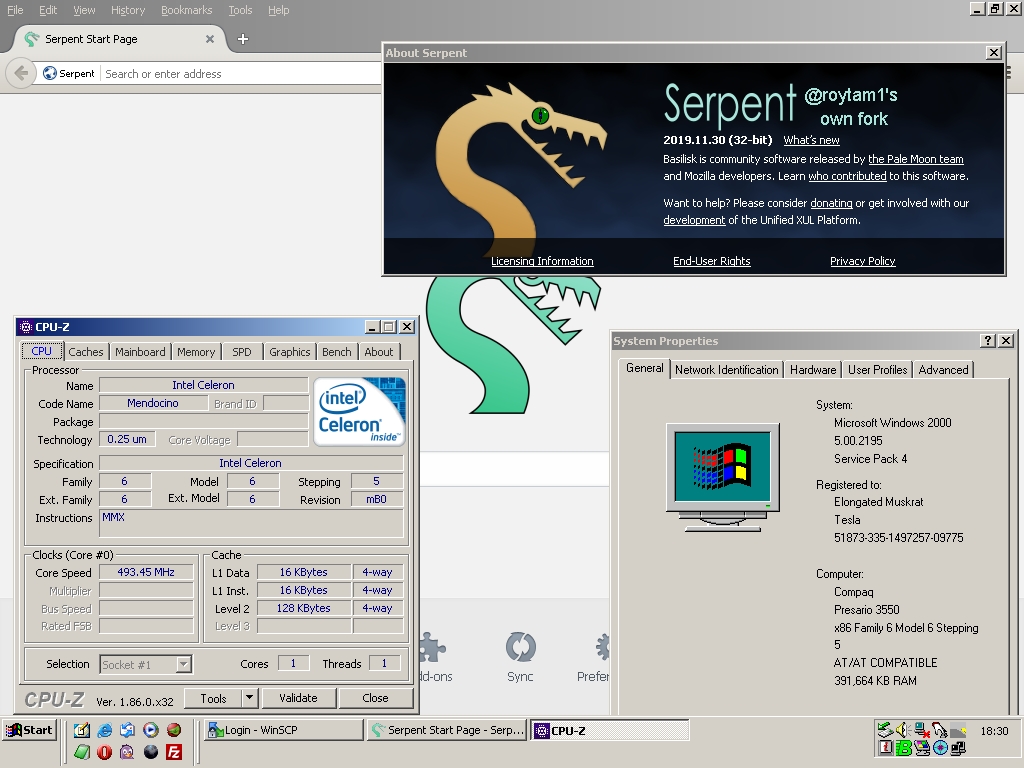The height and width of the screenshot is (768, 1024).
Task: Open the Tools dropdown arrow in CPU-Z
Action: click(249, 698)
